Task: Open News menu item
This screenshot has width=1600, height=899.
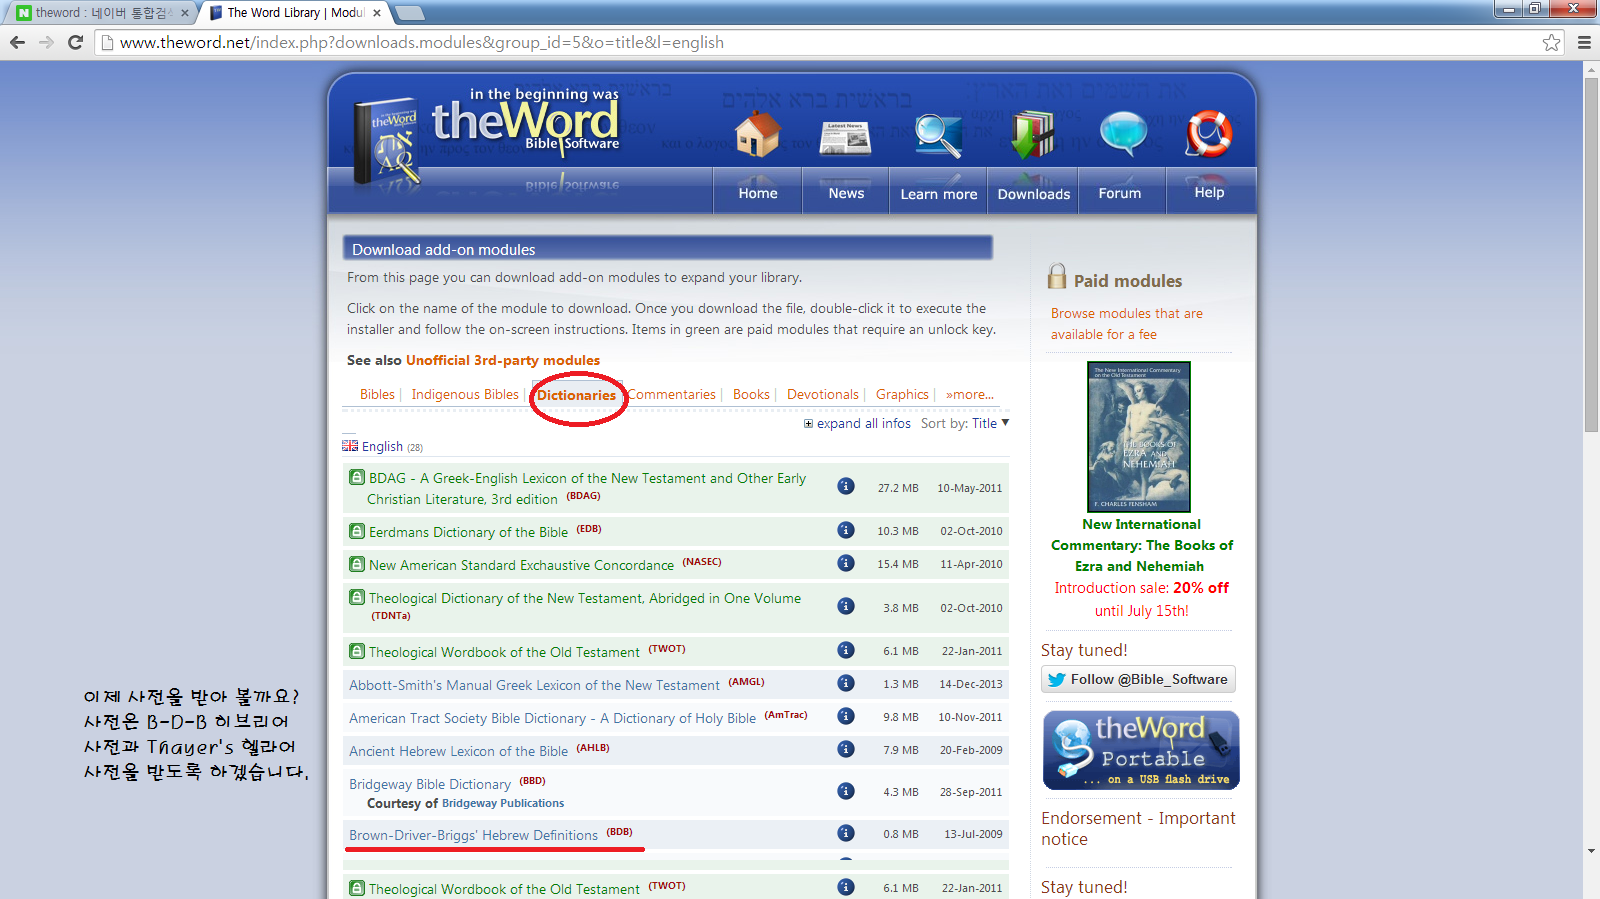Action: tap(846, 193)
